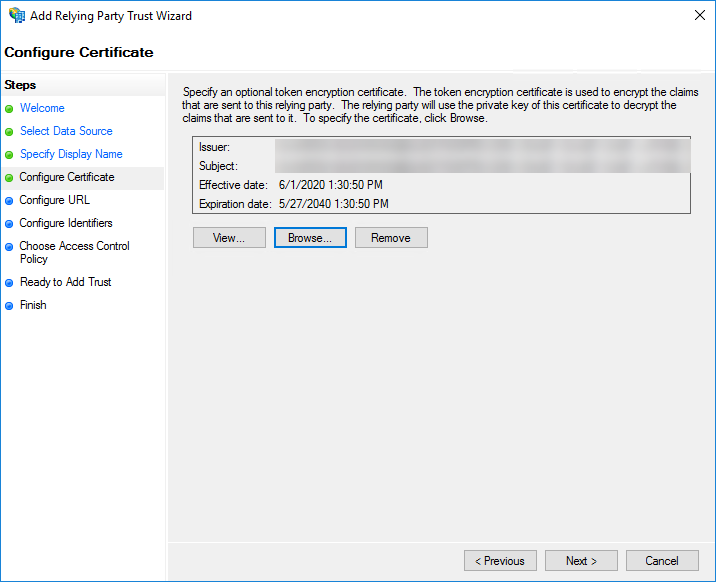Click the green bullet beside Welcome
716x582 pixels.
click(x=9, y=109)
